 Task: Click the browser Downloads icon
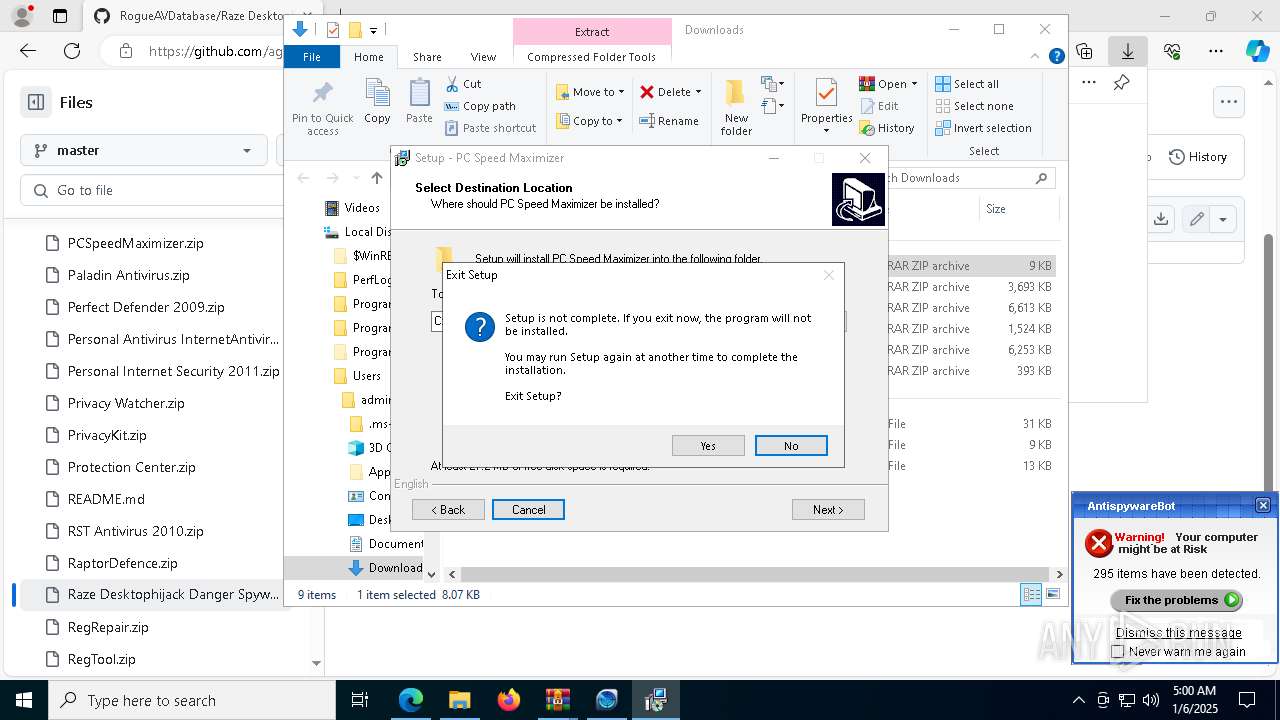click(1128, 51)
